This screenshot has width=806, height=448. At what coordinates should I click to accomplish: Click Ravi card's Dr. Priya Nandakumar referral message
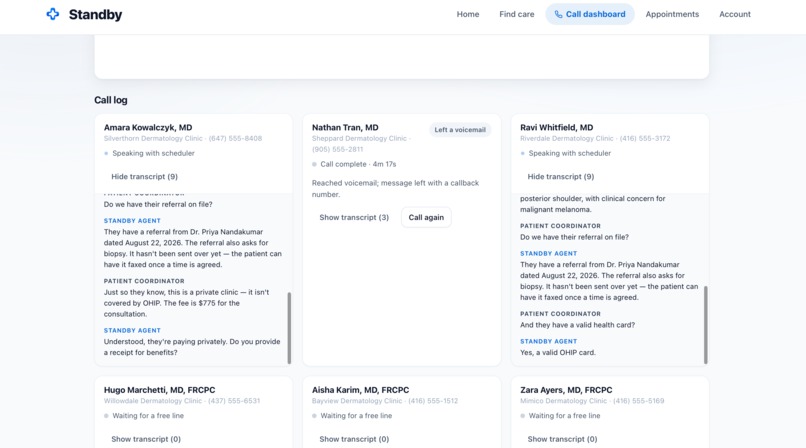coord(609,281)
